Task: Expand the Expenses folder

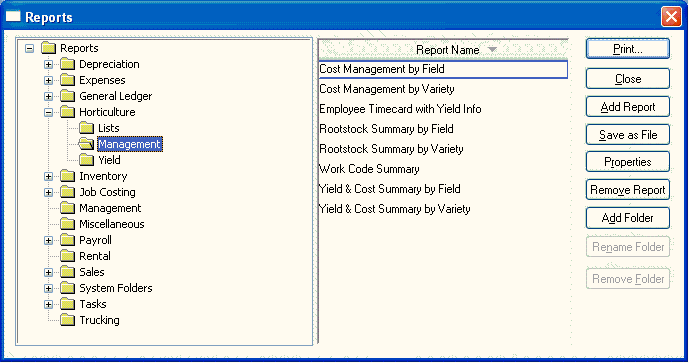Action: [x=48, y=80]
